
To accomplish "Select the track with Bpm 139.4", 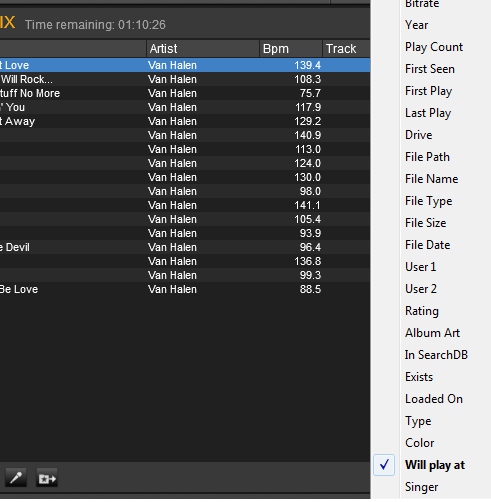I will click(185, 65).
